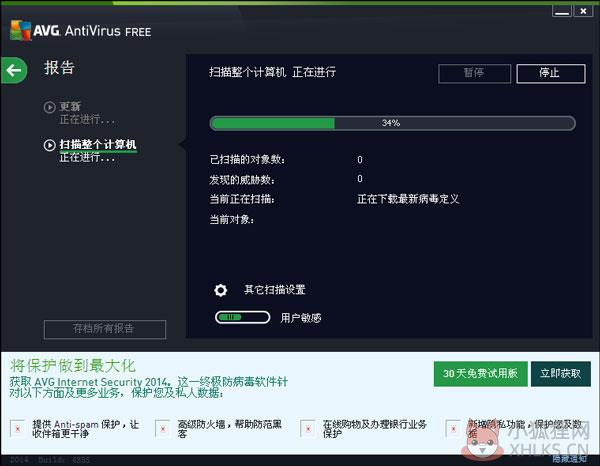
Task: Click the 立即获取 button
Action: tap(561, 373)
